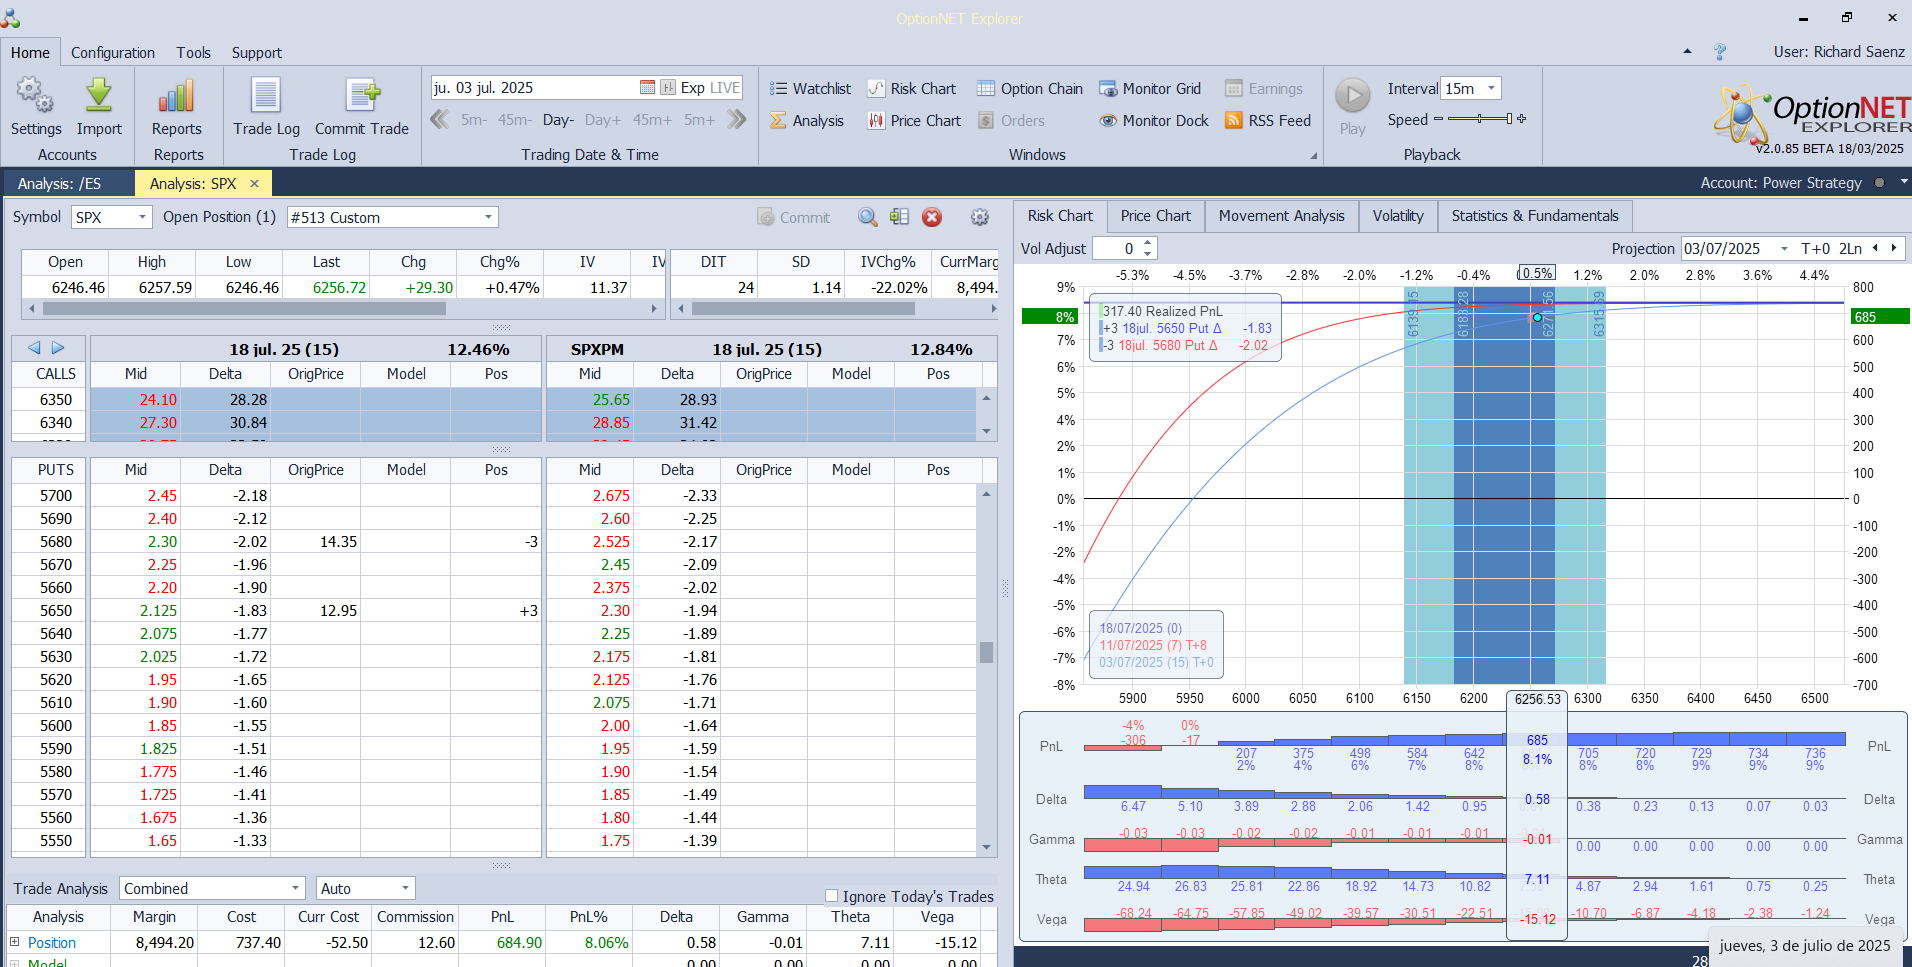Collapse the ribbon with up arrow
1912x967 pixels.
coord(1688,51)
